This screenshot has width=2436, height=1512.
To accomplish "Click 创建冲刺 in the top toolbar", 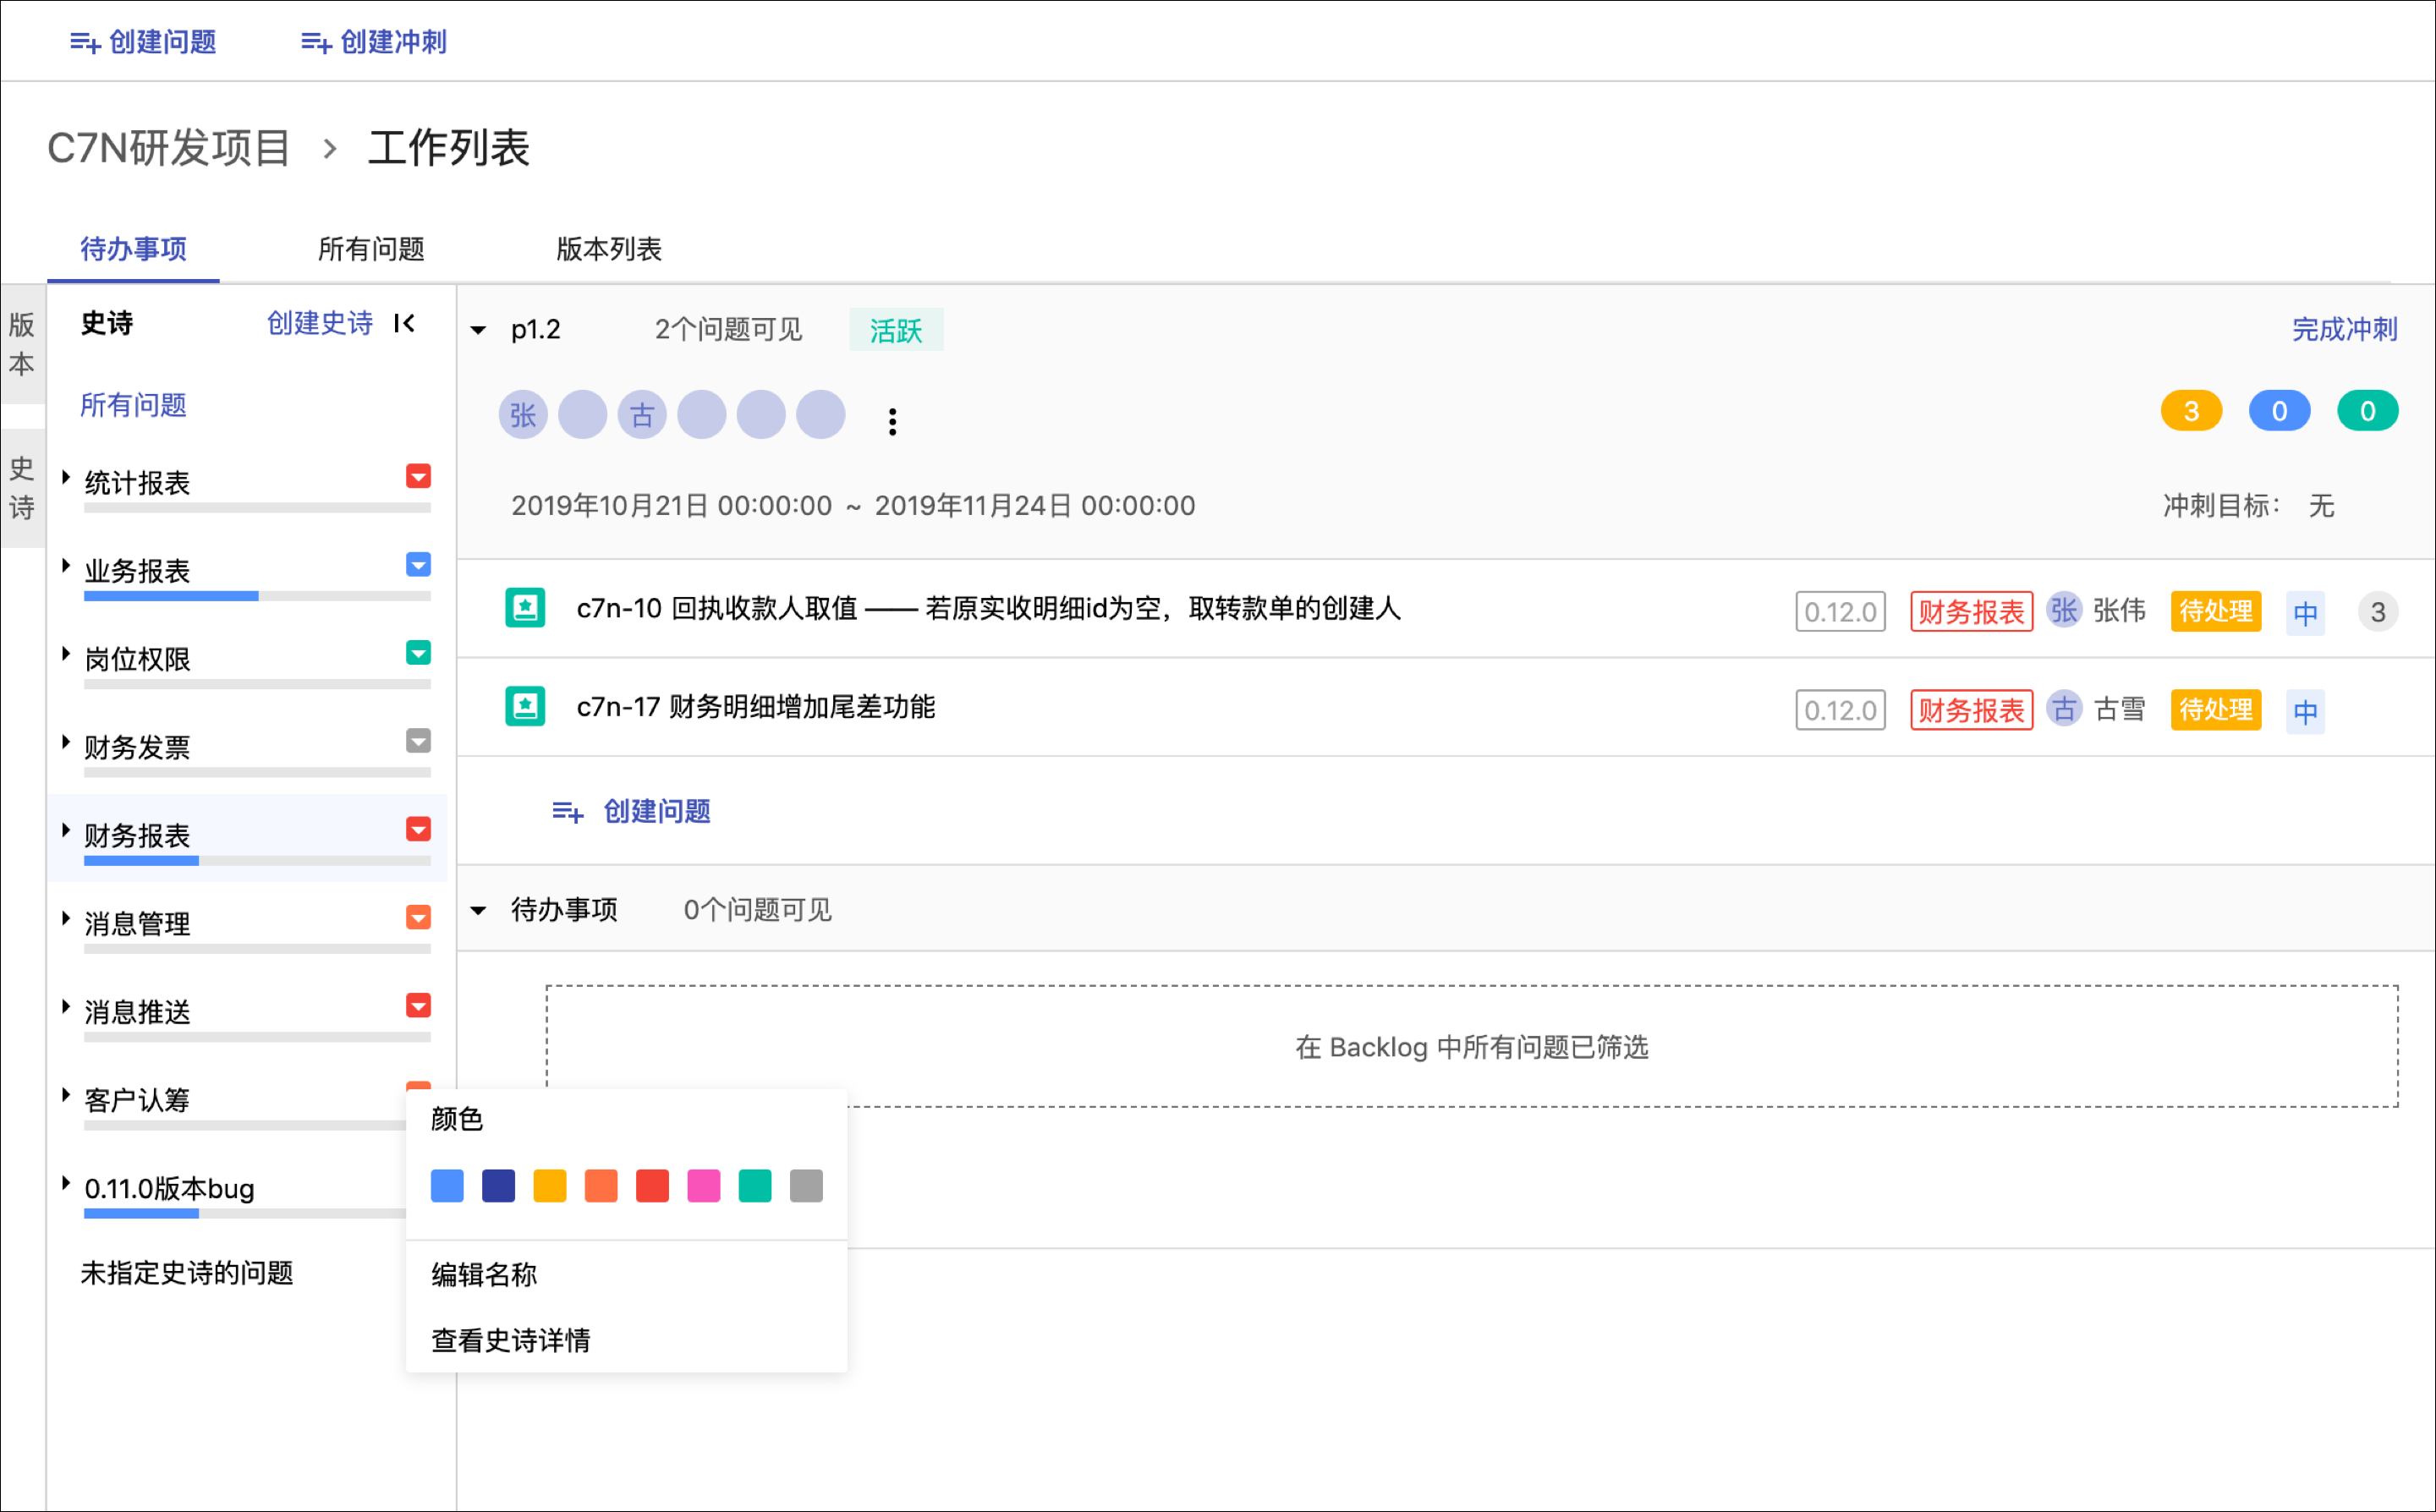I will [x=373, y=42].
